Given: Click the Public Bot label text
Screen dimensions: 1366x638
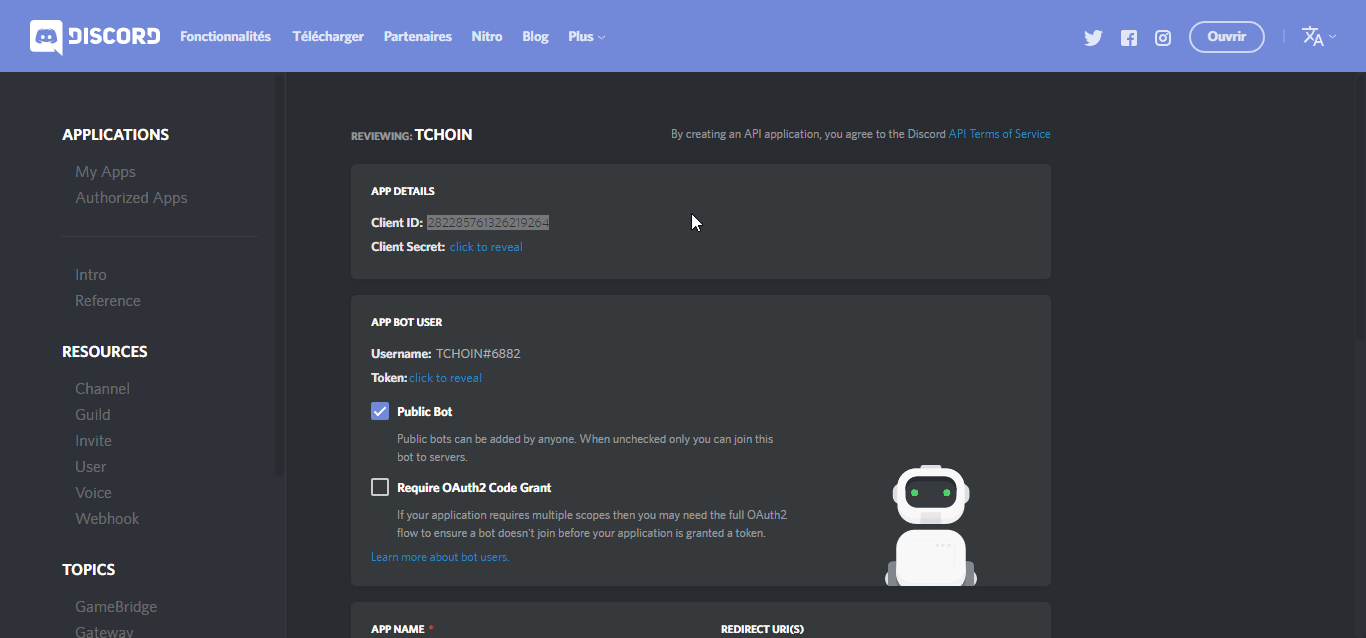Looking at the screenshot, I should click(x=425, y=412).
